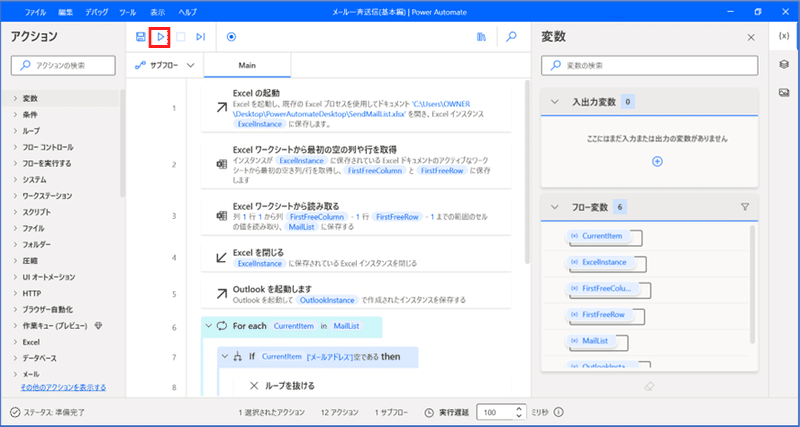Screen dimensions: 800x427
Task: Start the recorder with the circle icon
Action: 231,37
